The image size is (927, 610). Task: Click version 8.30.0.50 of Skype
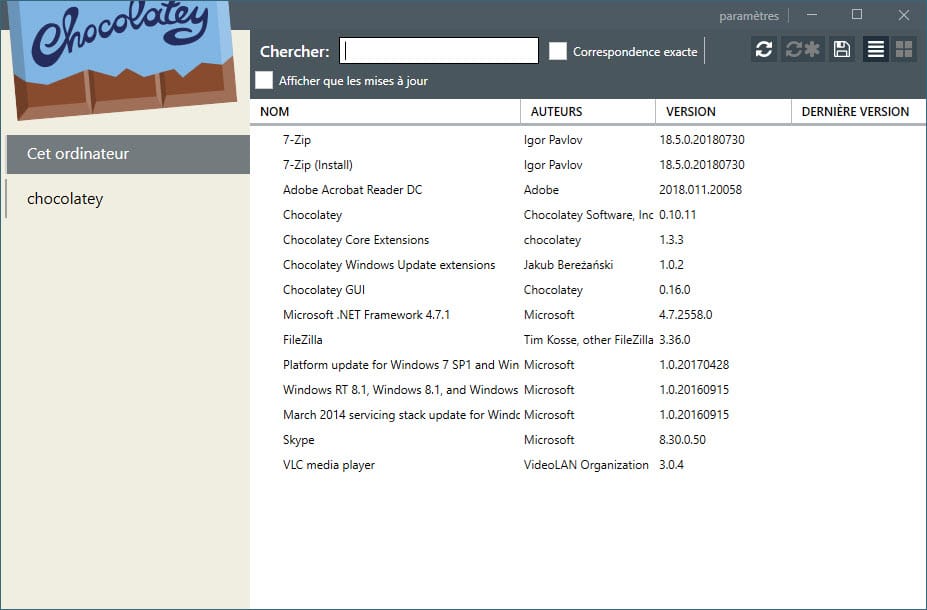682,440
